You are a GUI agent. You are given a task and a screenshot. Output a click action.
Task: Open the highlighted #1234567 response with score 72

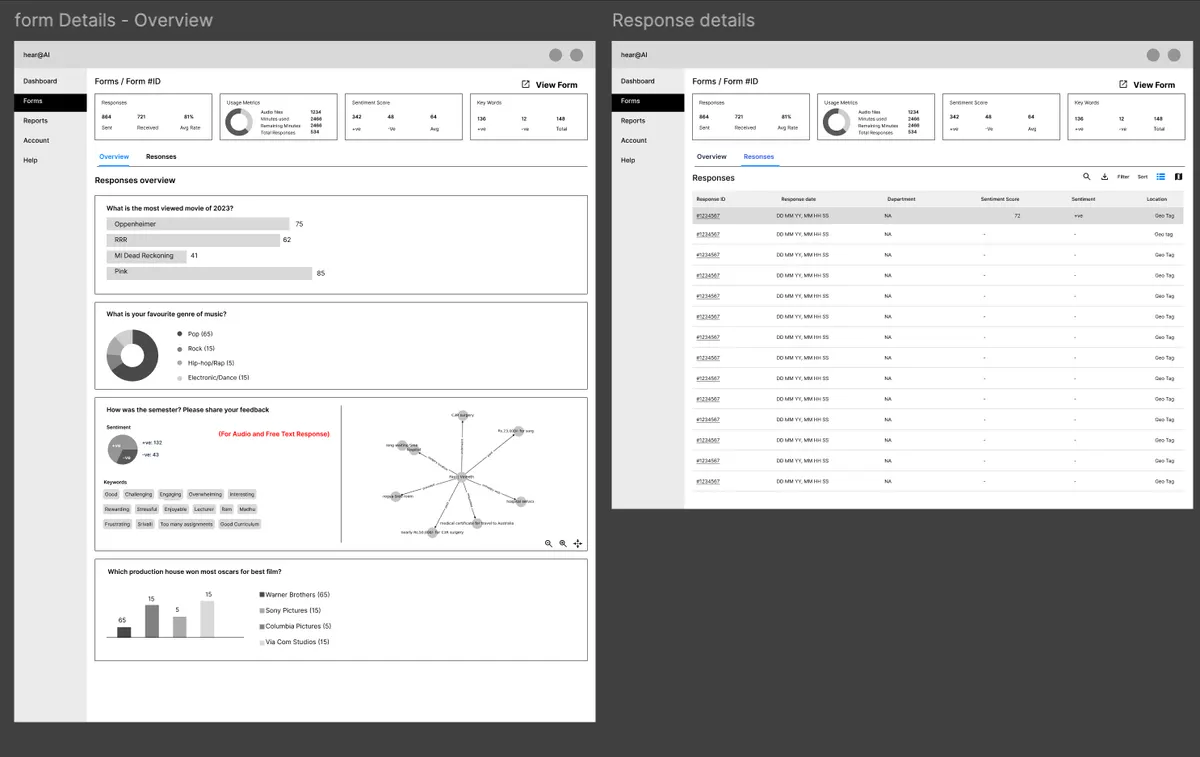tap(708, 216)
